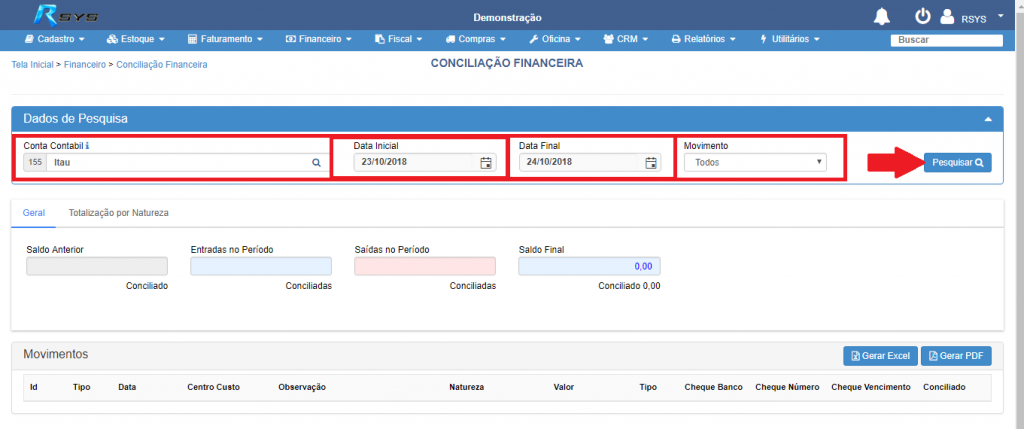Click the info icon beside Conta Contábil
The width and height of the screenshot is (1024, 429).
[87, 146]
